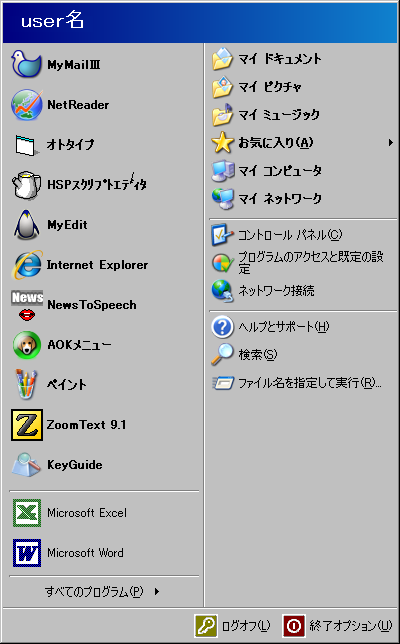Open the マイ ドキュメント folder icon

pos(223,59)
